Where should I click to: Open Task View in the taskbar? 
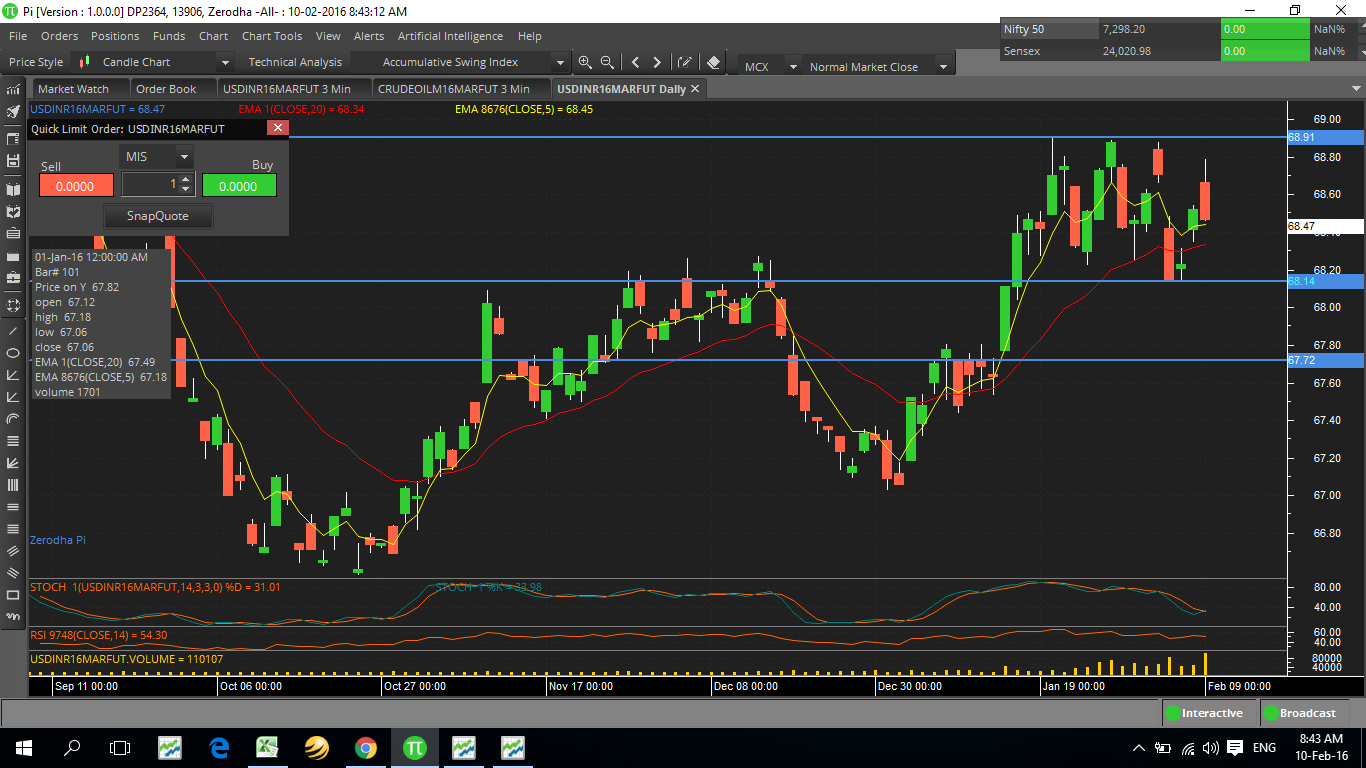click(120, 747)
